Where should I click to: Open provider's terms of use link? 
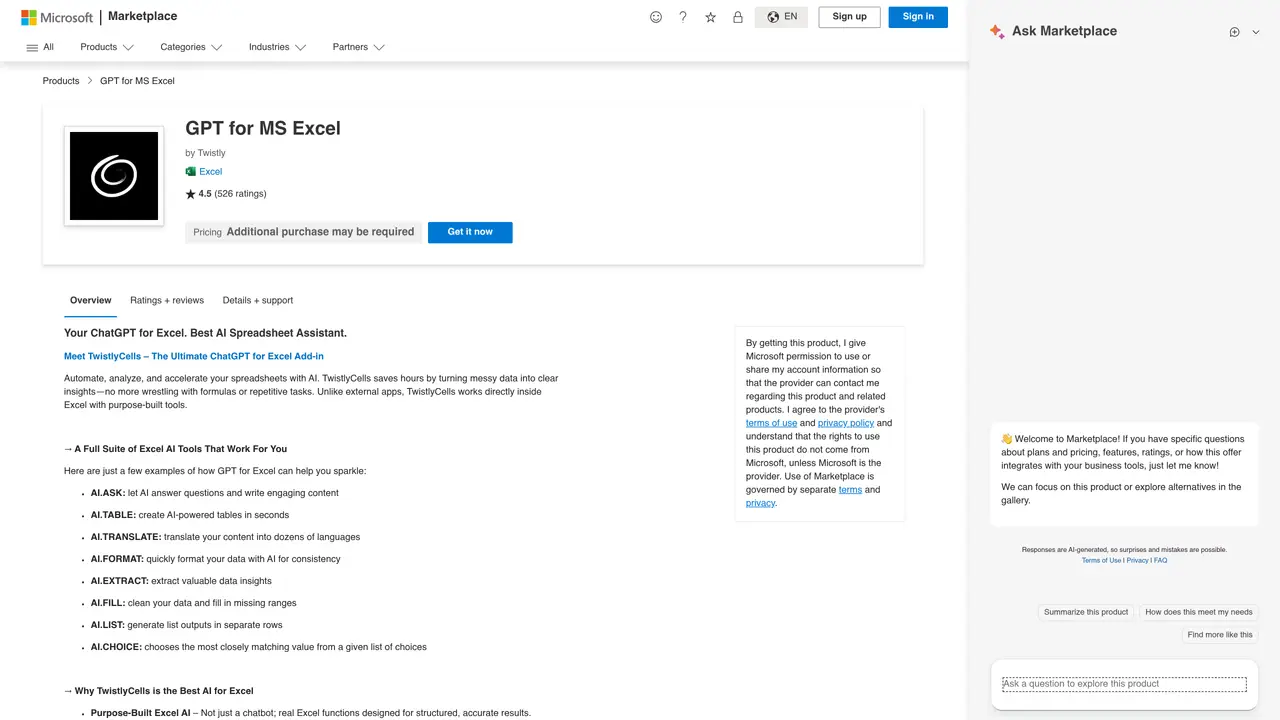point(771,423)
